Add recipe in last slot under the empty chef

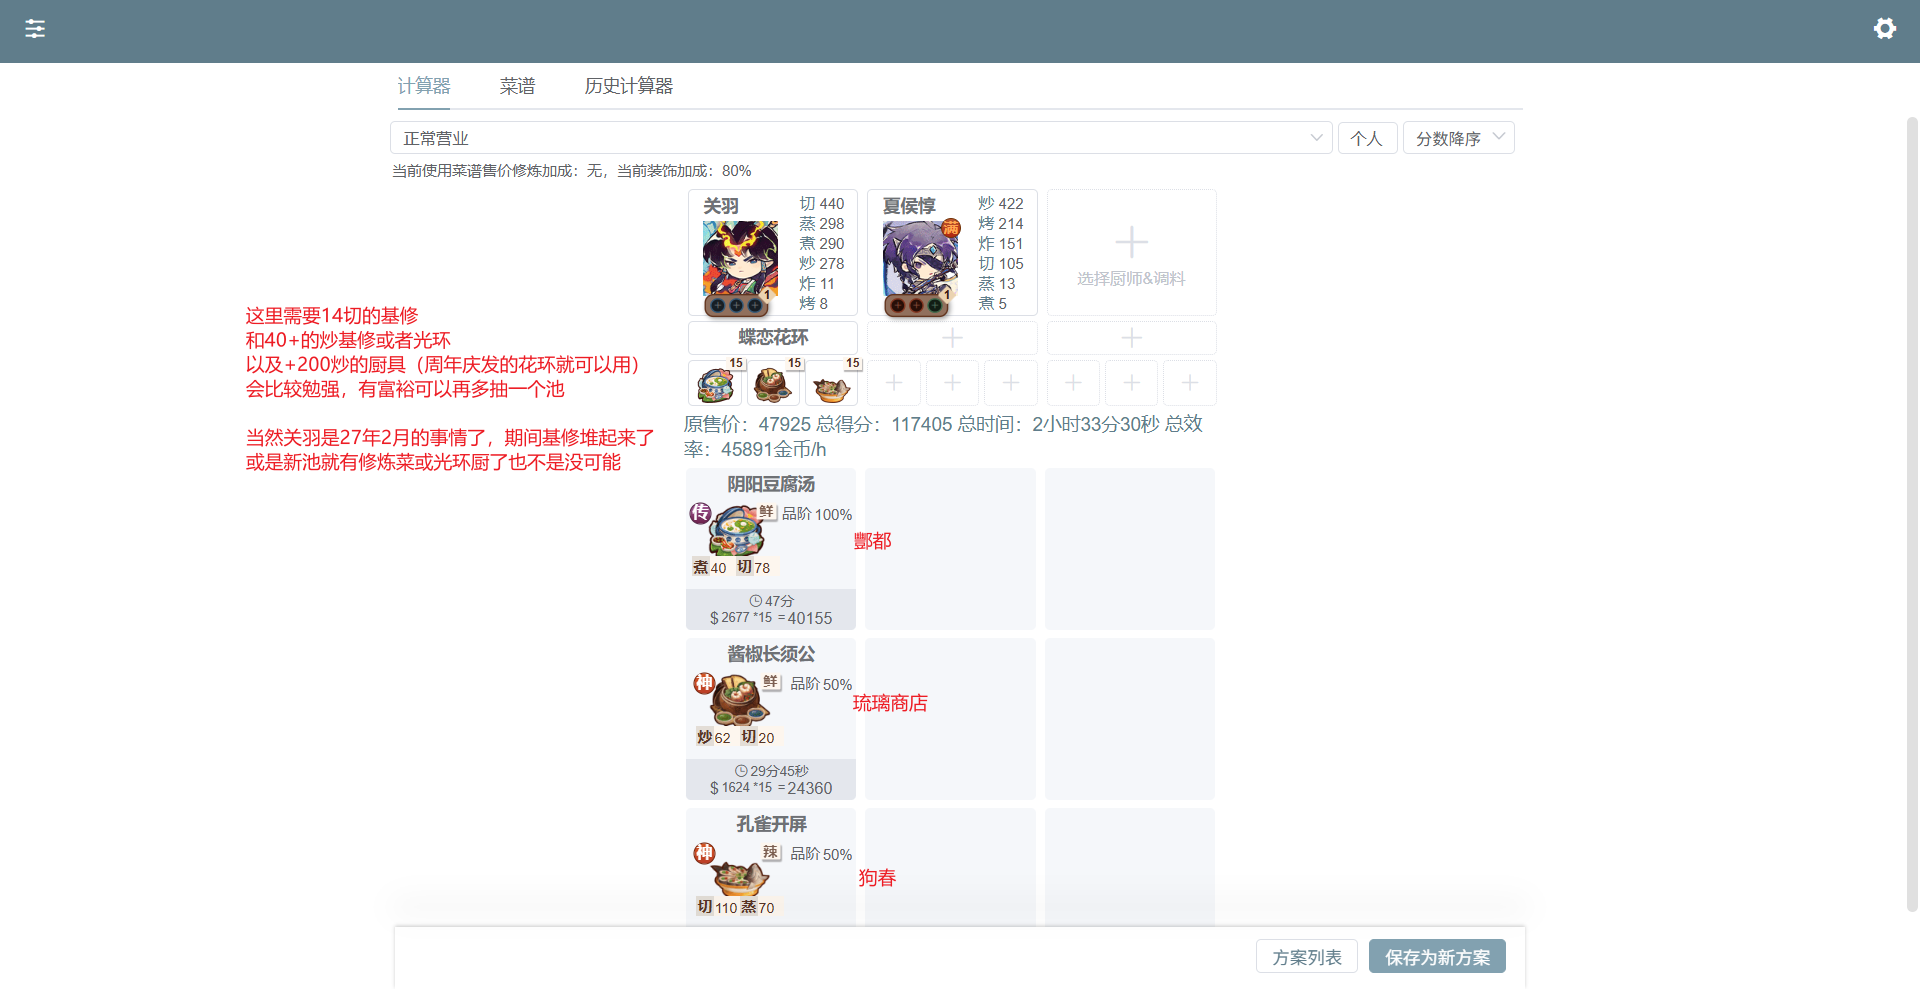pyautogui.click(x=1190, y=383)
